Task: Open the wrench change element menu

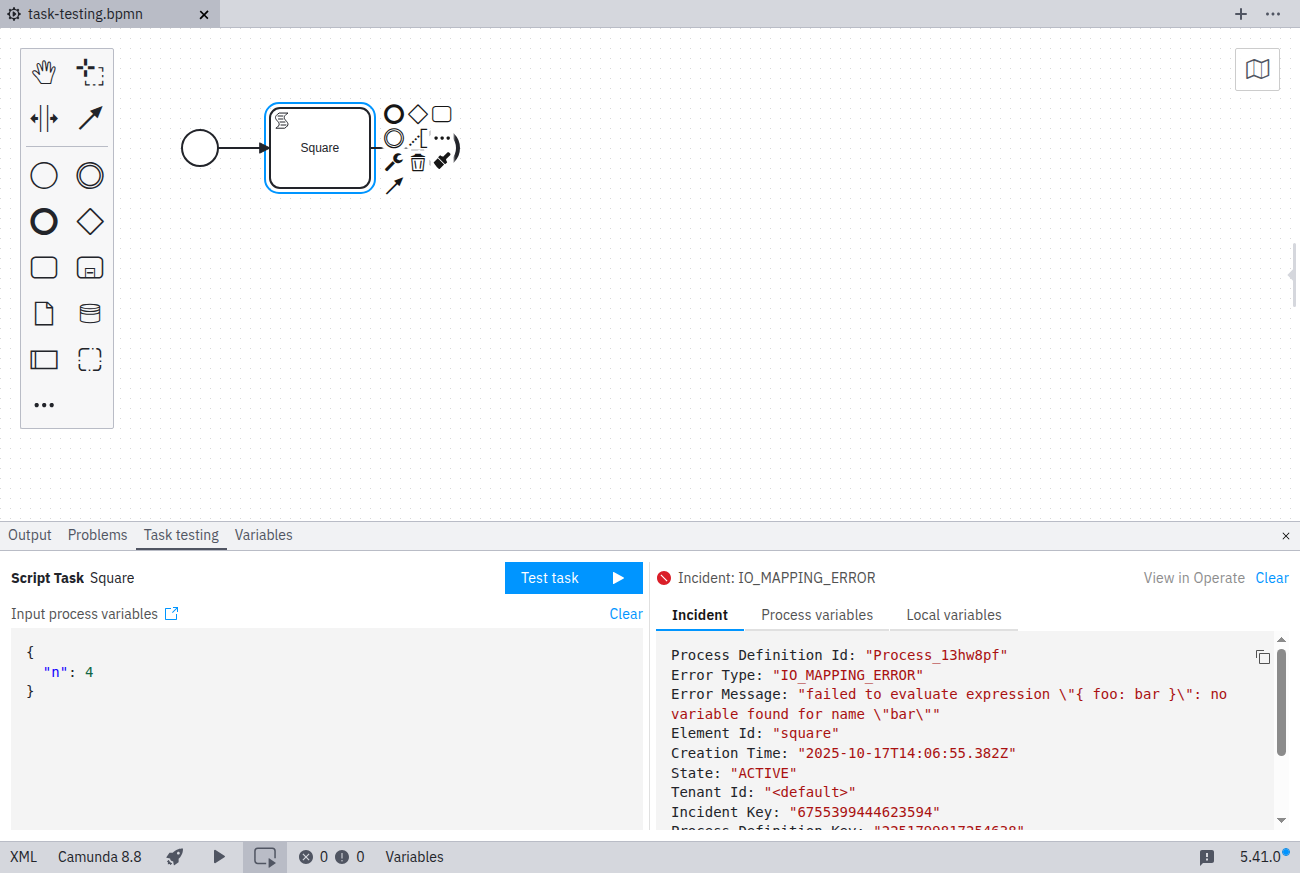Action: coord(394,162)
